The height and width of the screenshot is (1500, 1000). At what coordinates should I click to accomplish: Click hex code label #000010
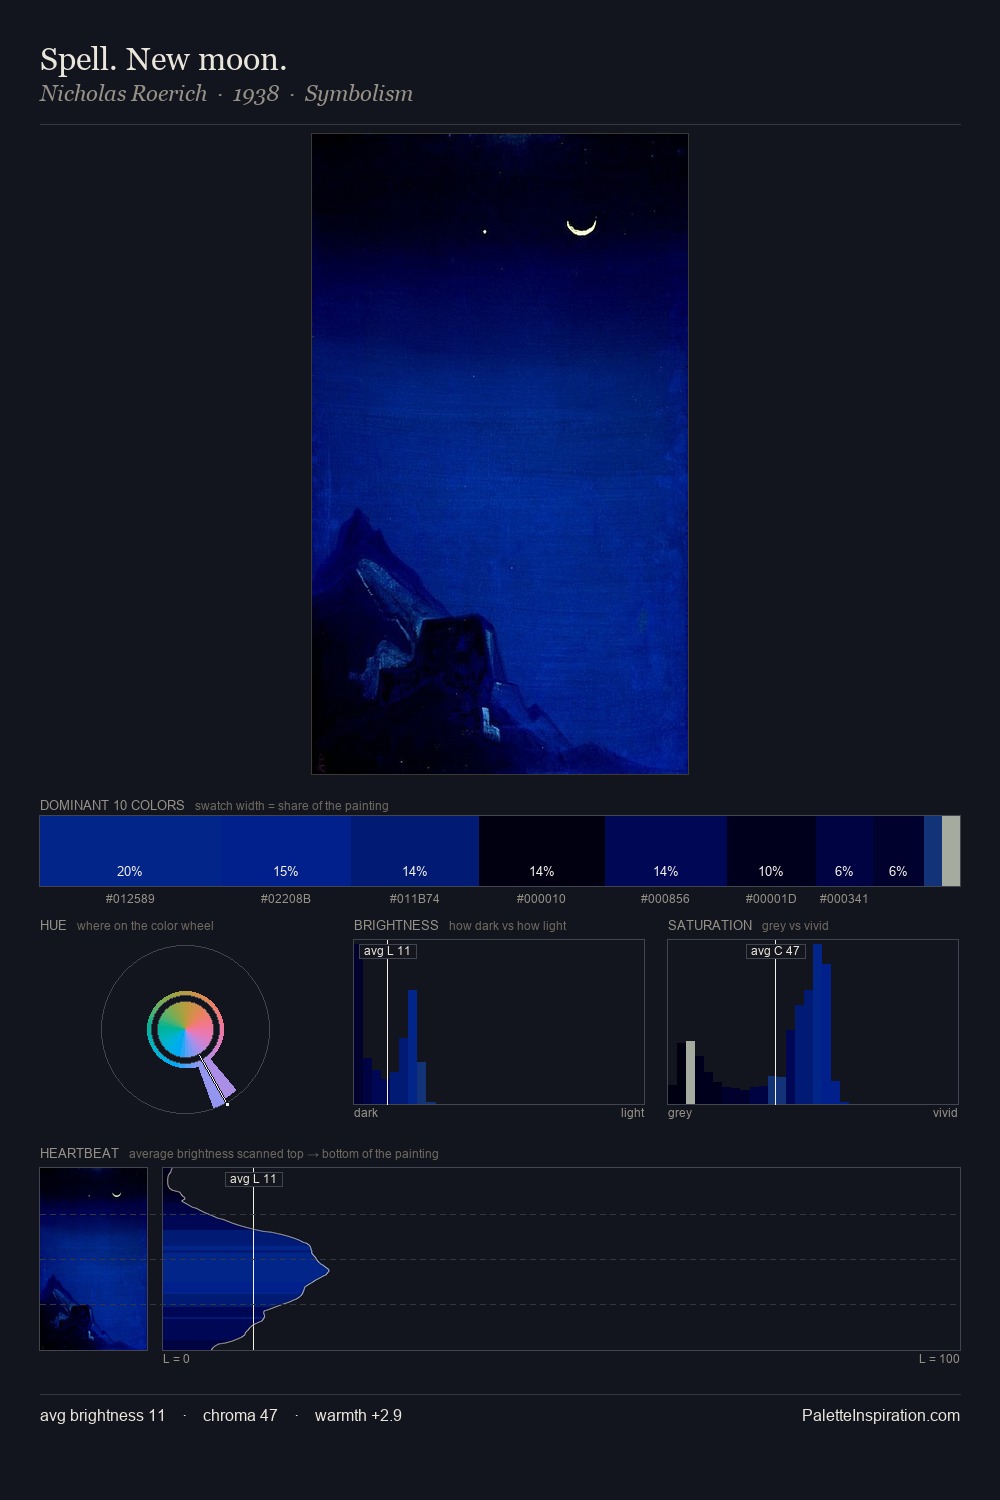click(x=542, y=899)
